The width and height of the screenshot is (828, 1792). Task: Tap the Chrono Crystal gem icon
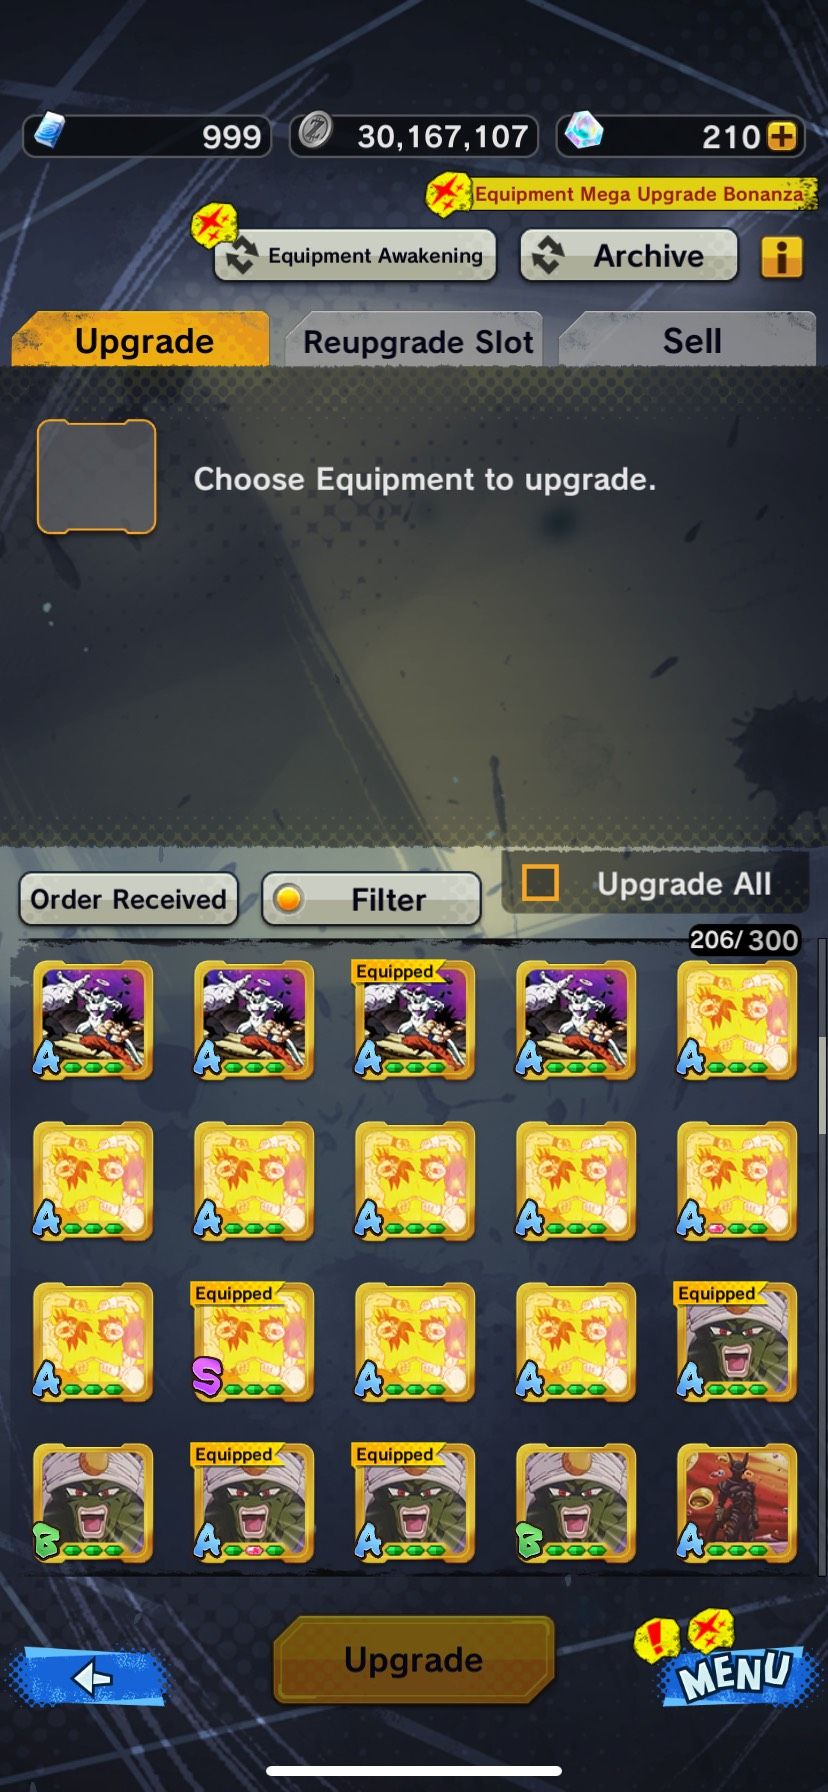[584, 131]
